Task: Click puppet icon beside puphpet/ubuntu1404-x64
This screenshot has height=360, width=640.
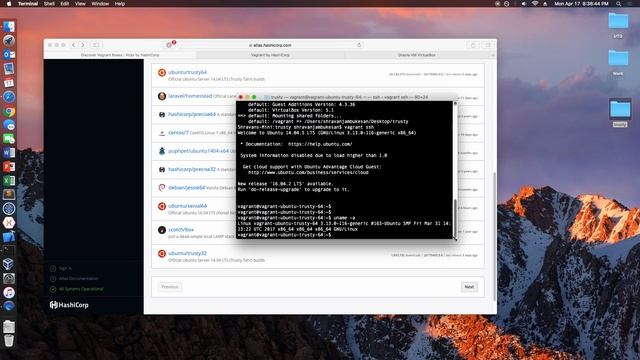Action: point(162,151)
